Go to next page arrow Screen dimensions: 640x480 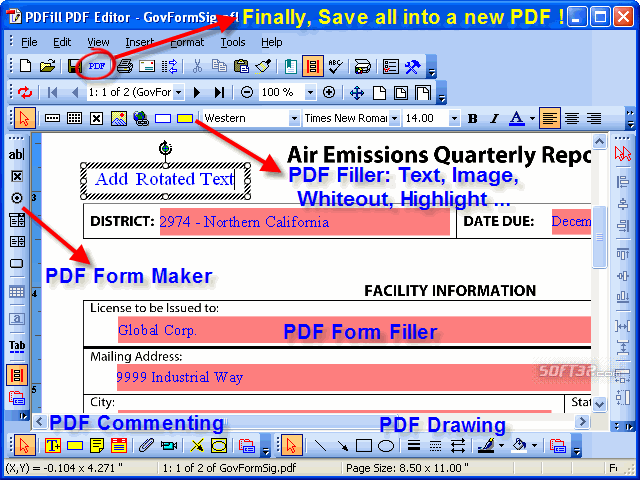pos(197,93)
